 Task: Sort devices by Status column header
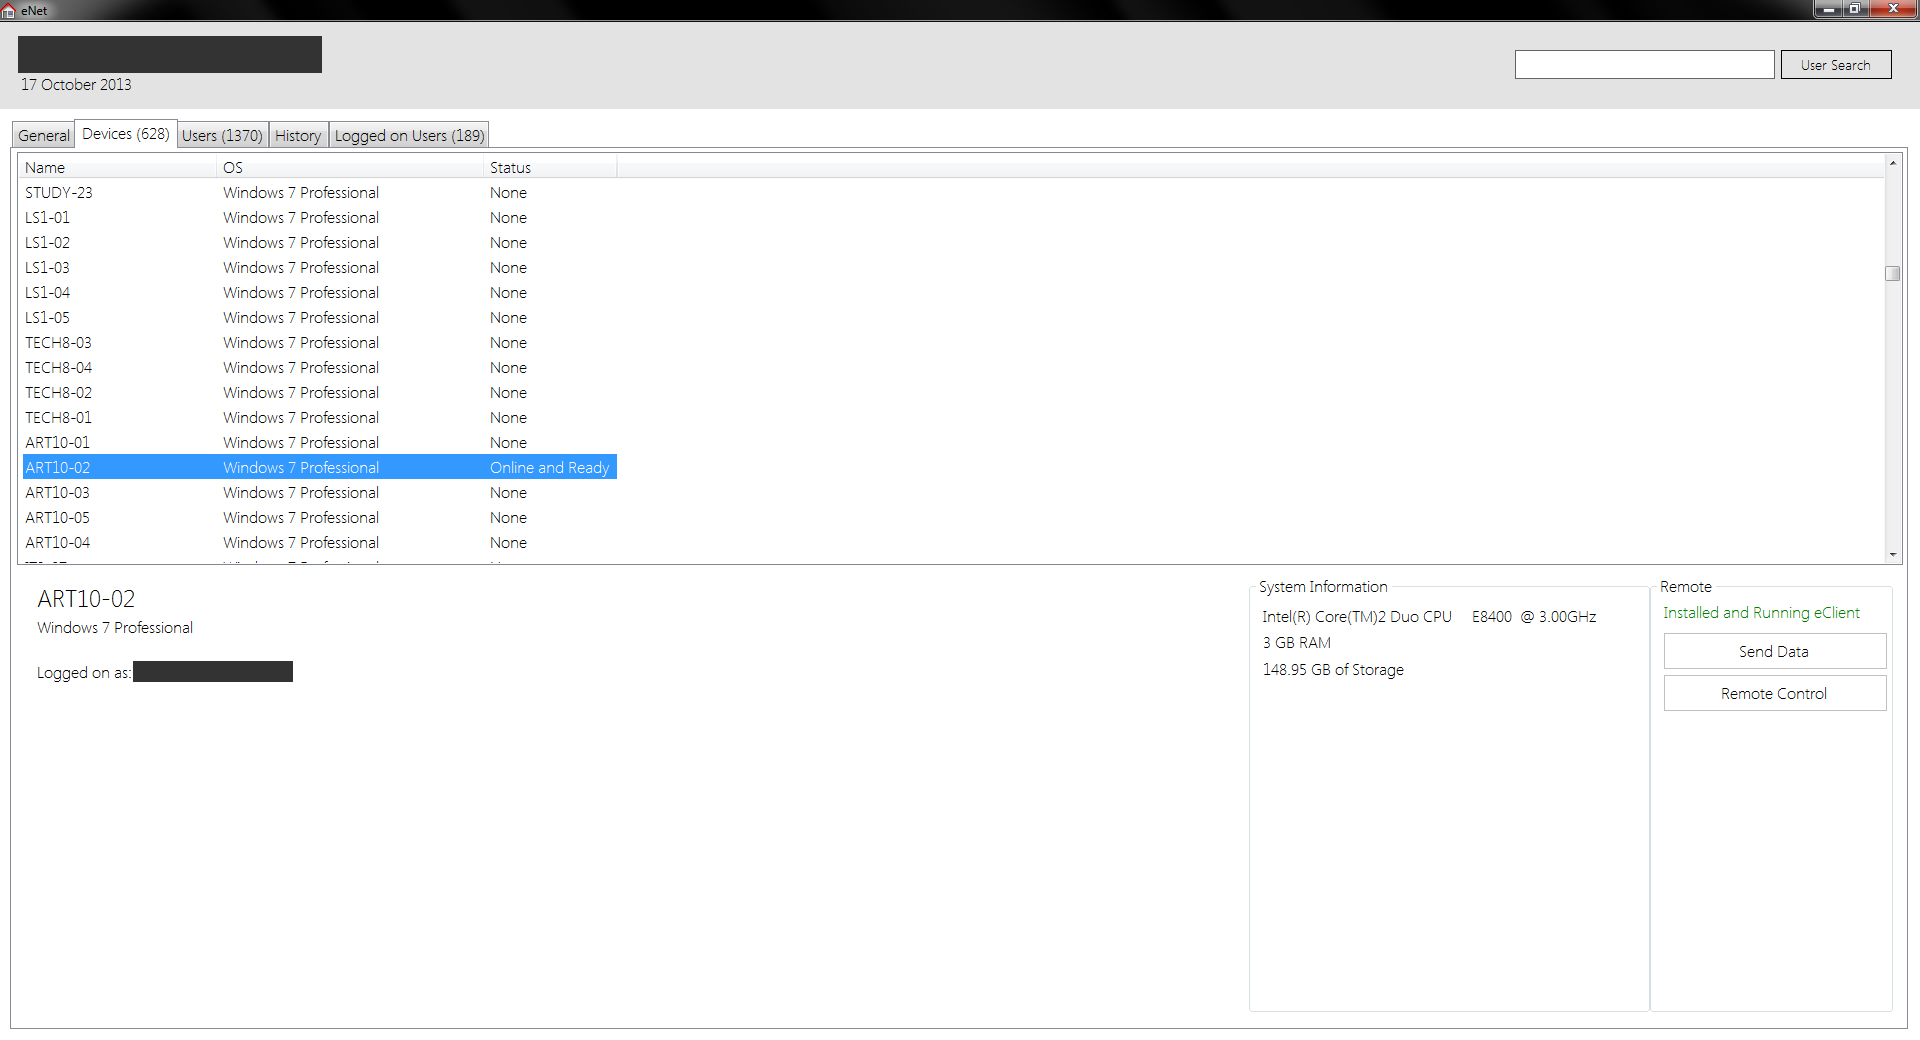550,168
